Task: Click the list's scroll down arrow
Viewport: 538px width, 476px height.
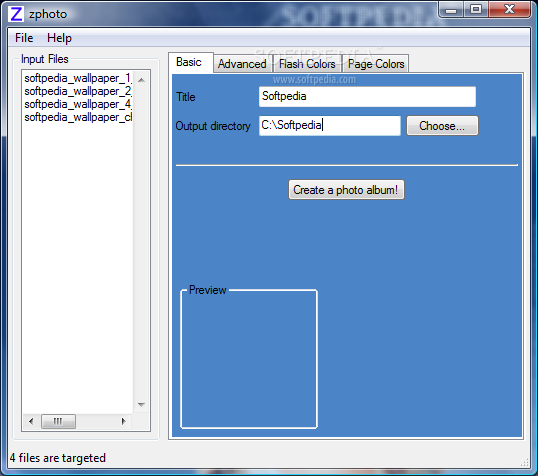Action: [141, 405]
